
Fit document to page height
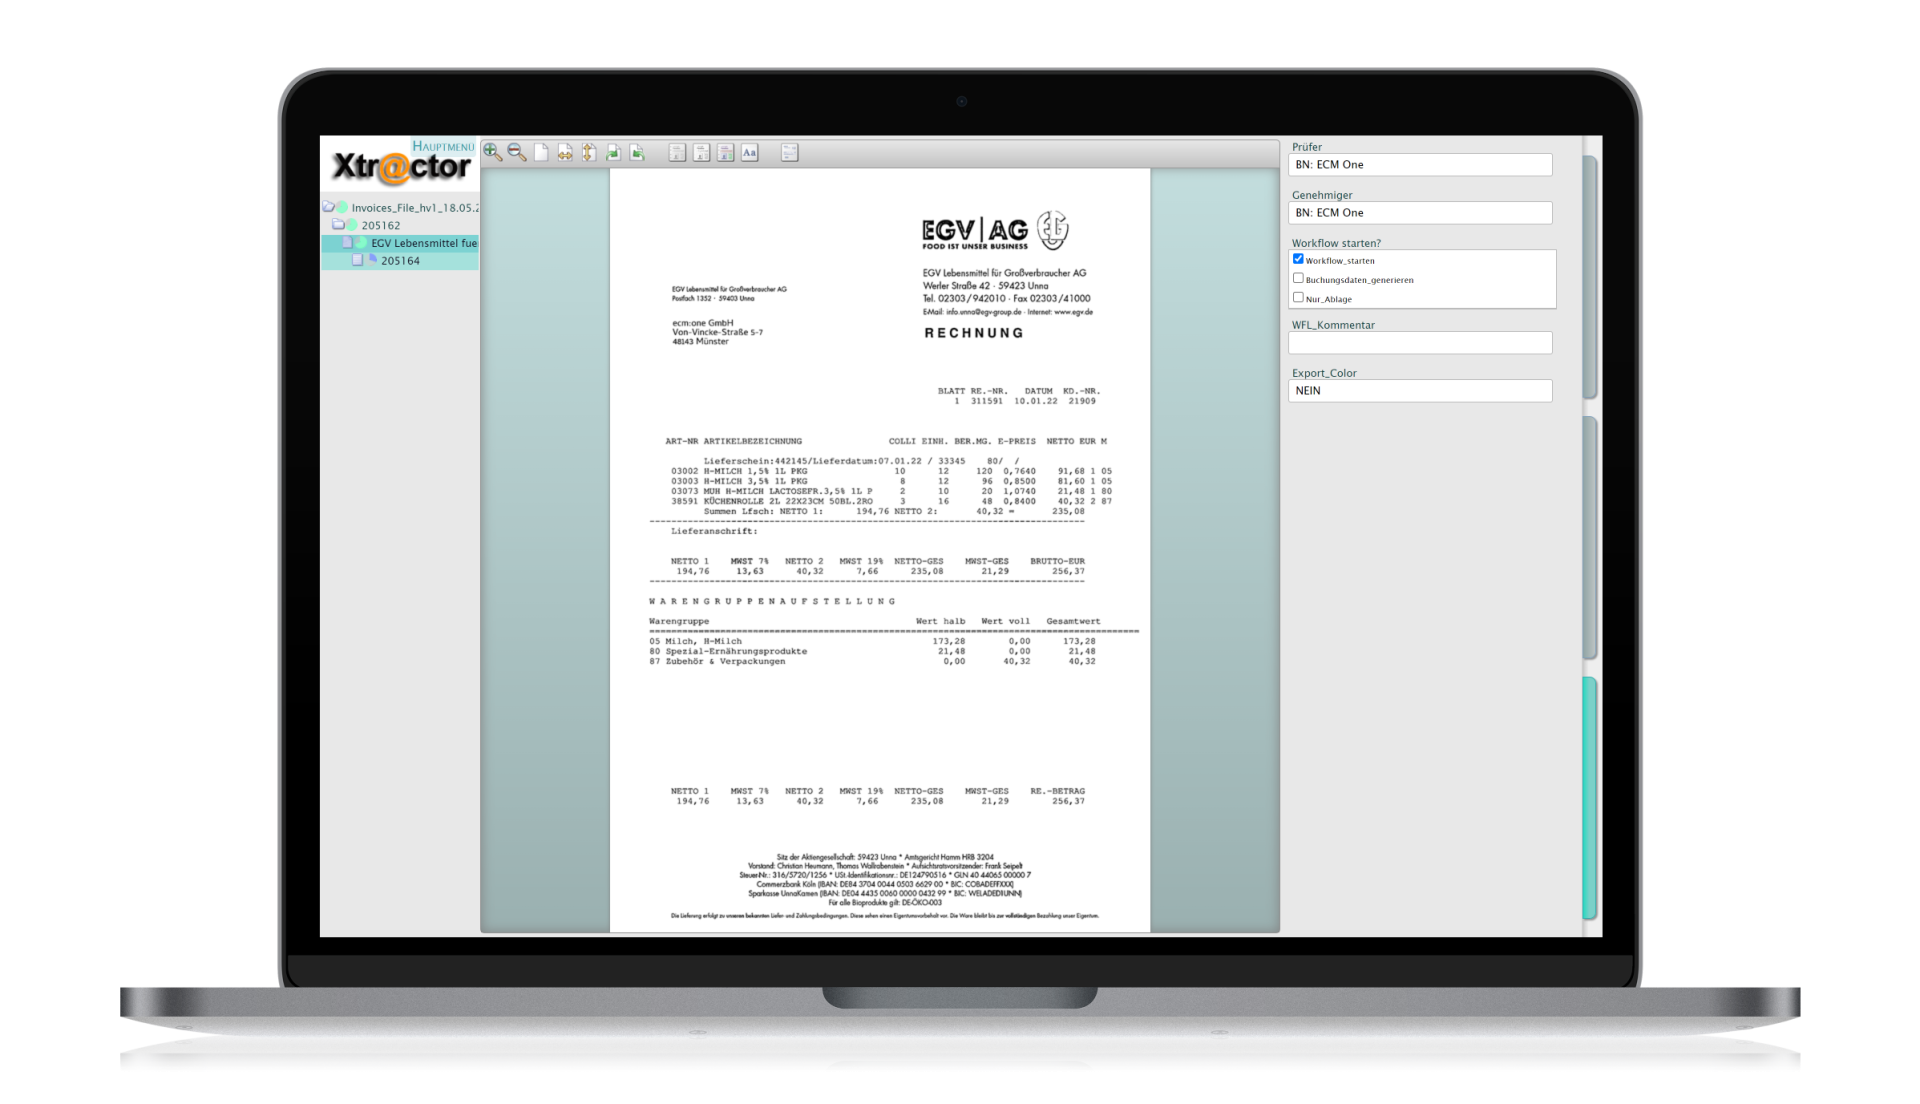click(x=588, y=152)
